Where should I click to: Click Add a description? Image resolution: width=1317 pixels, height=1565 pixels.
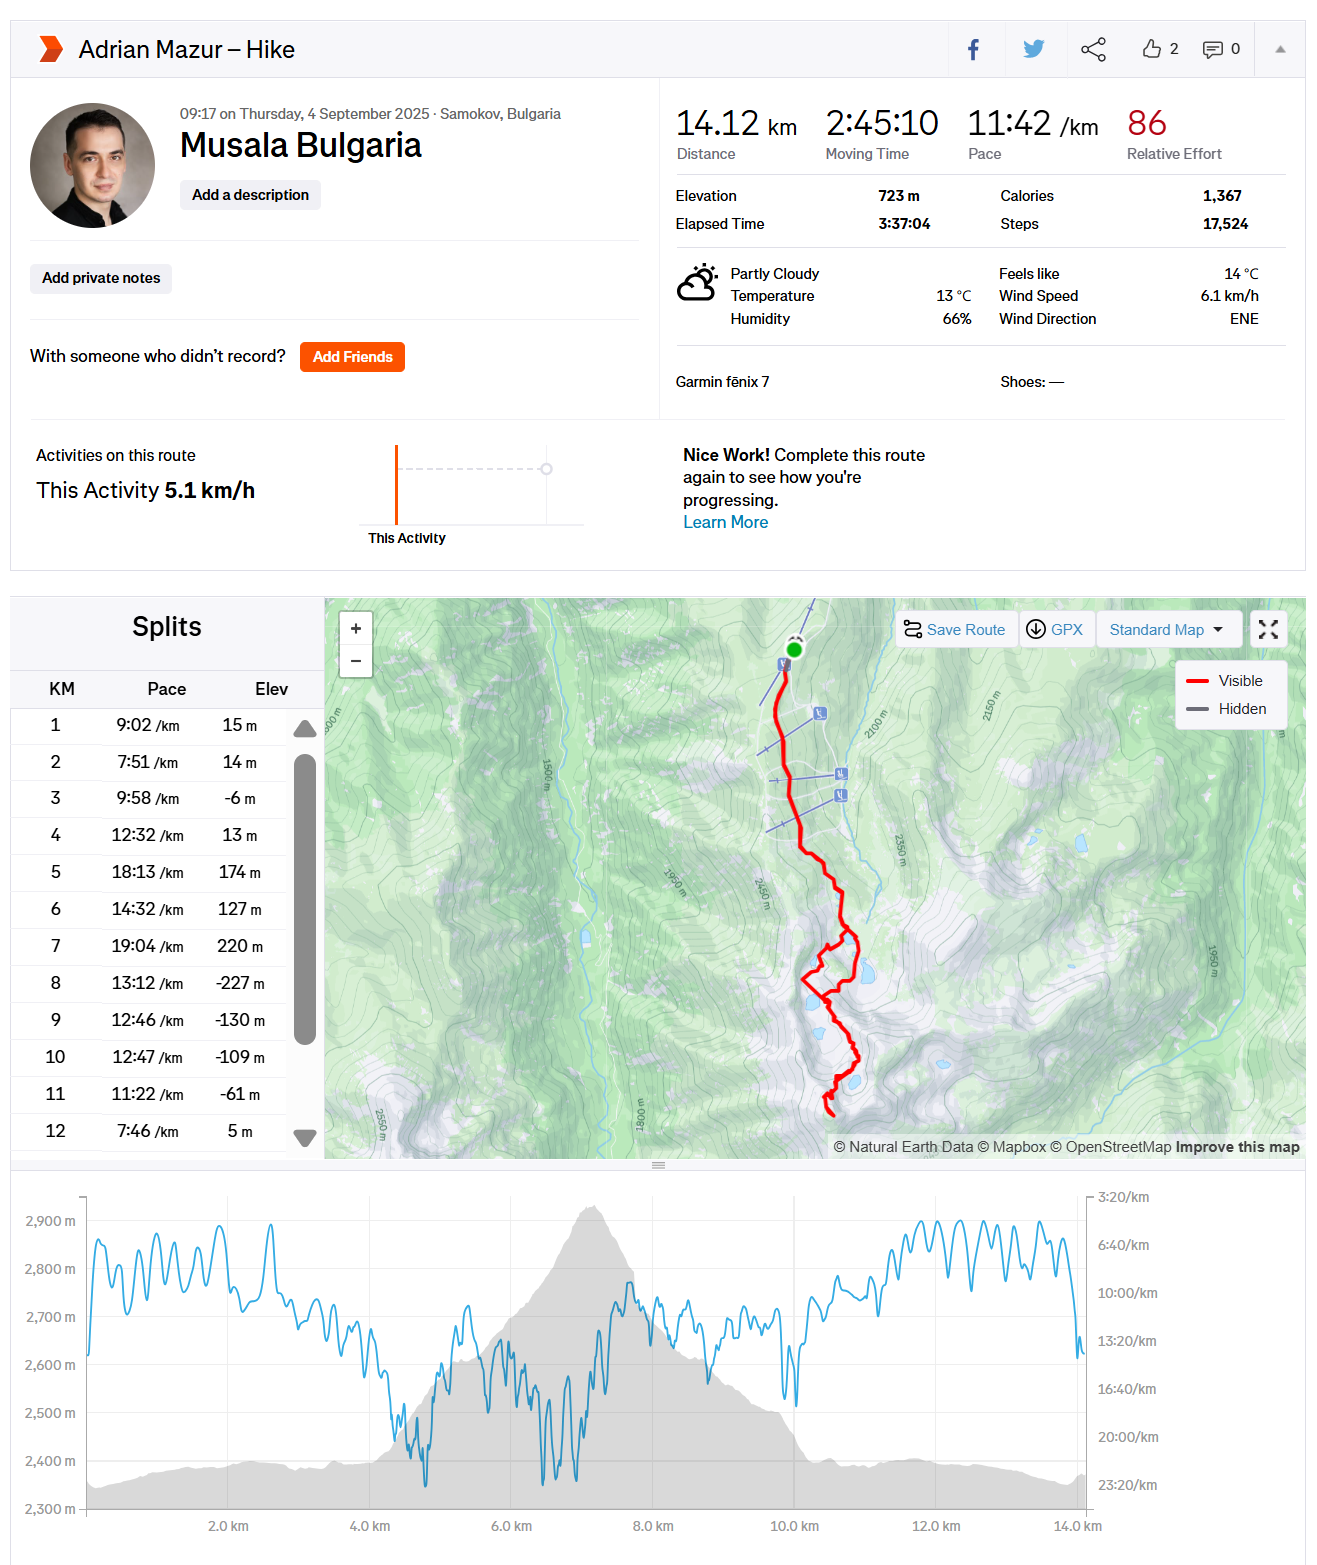(250, 194)
